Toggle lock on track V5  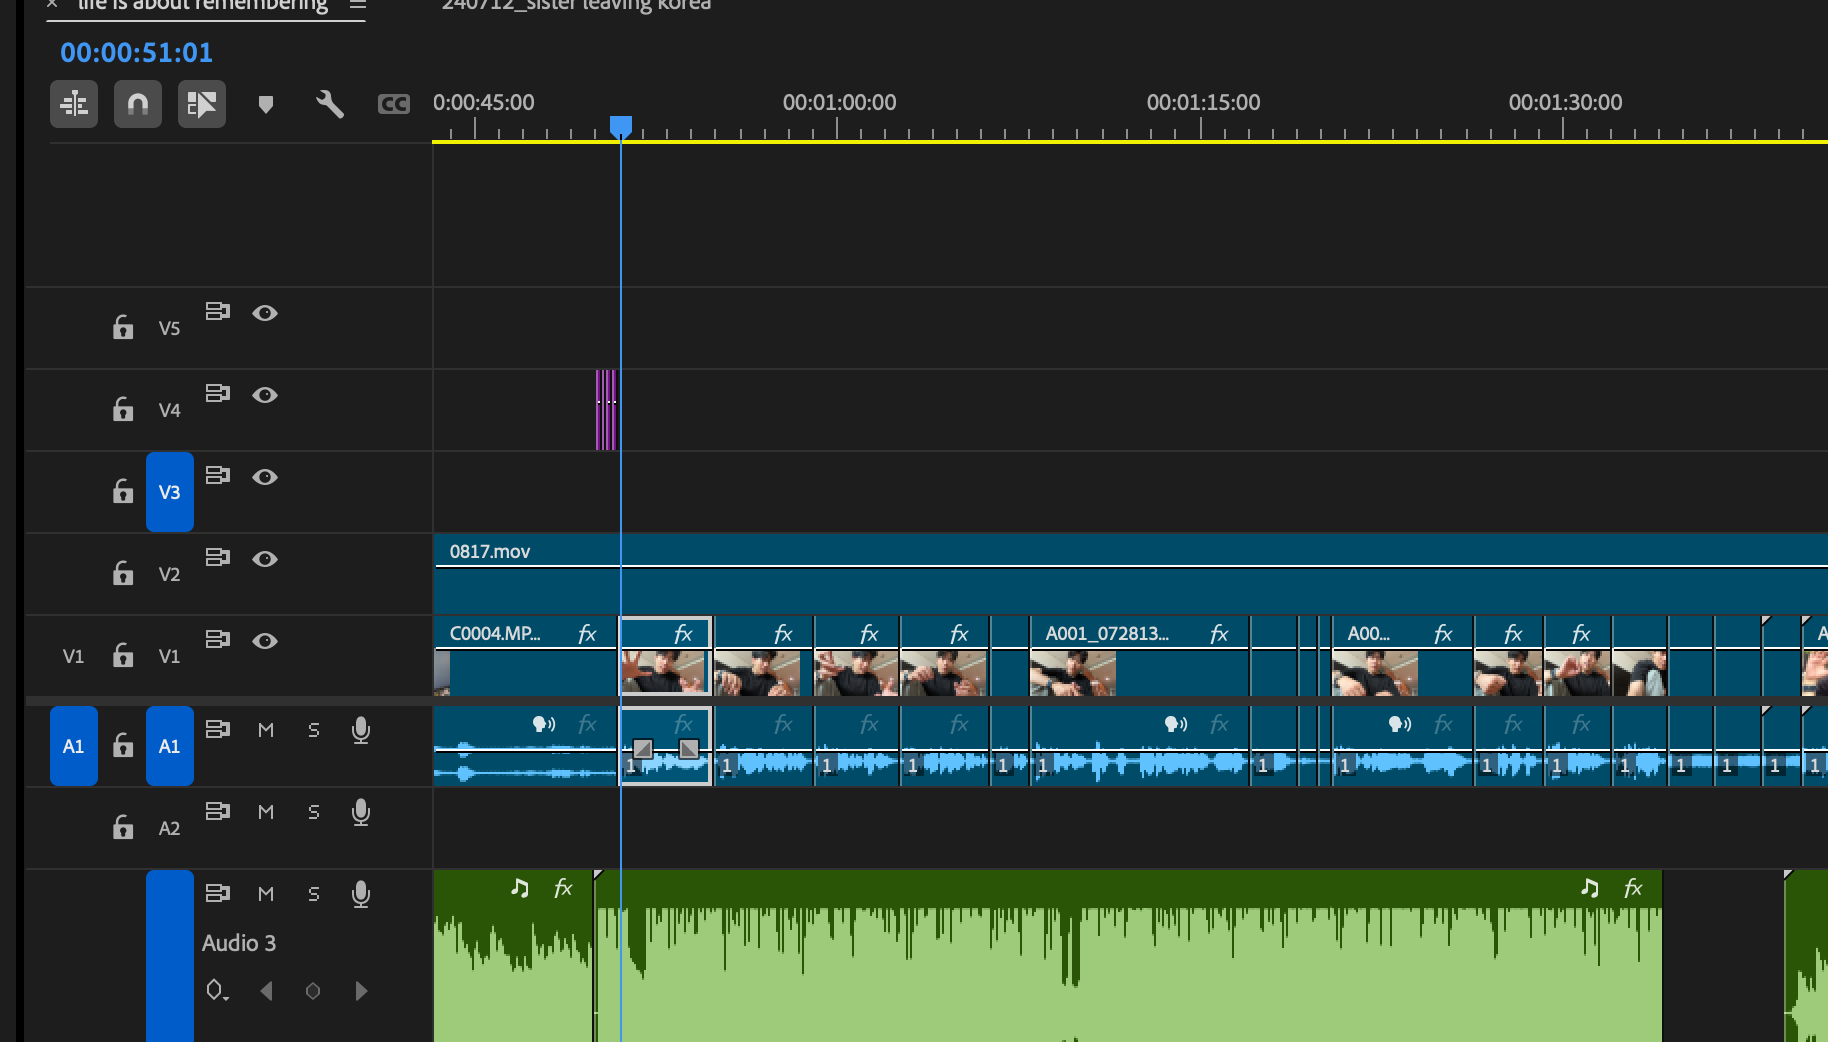pyautogui.click(x=123, y=327)
